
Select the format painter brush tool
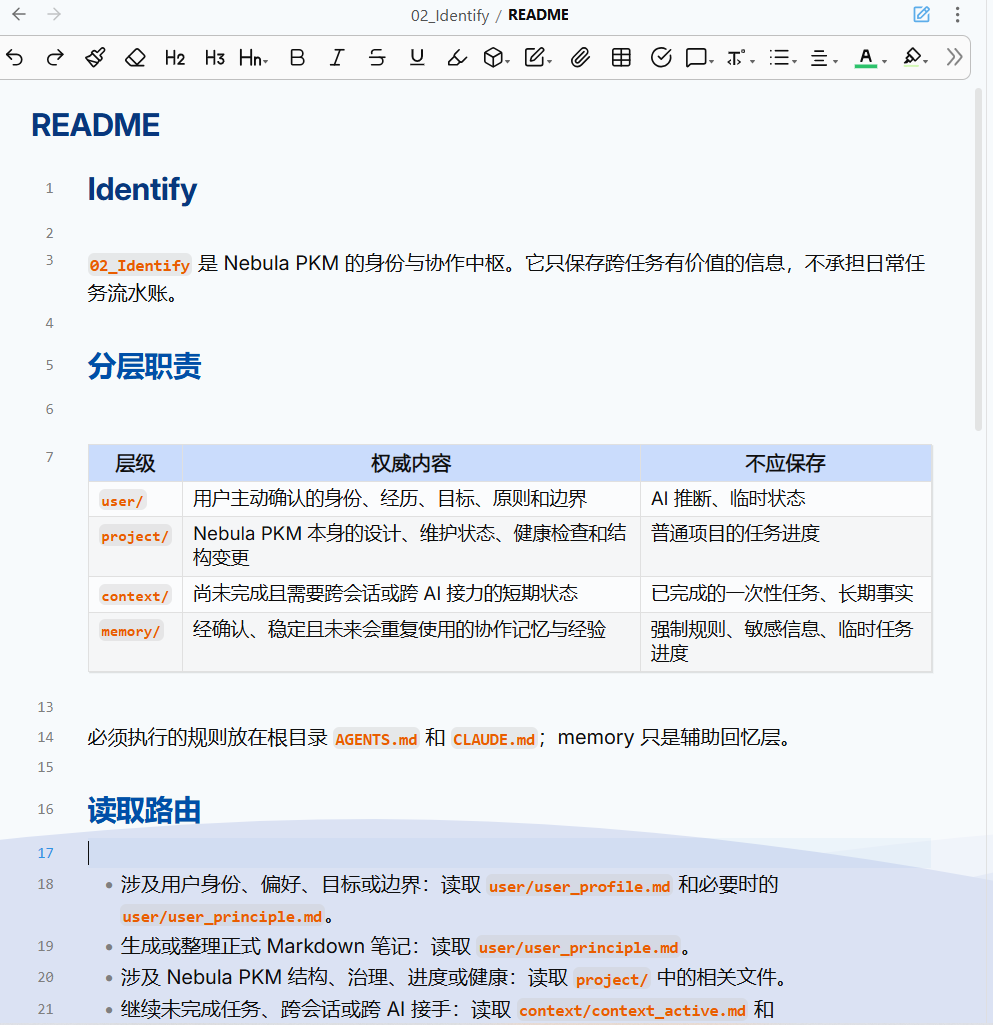[95, 58]
